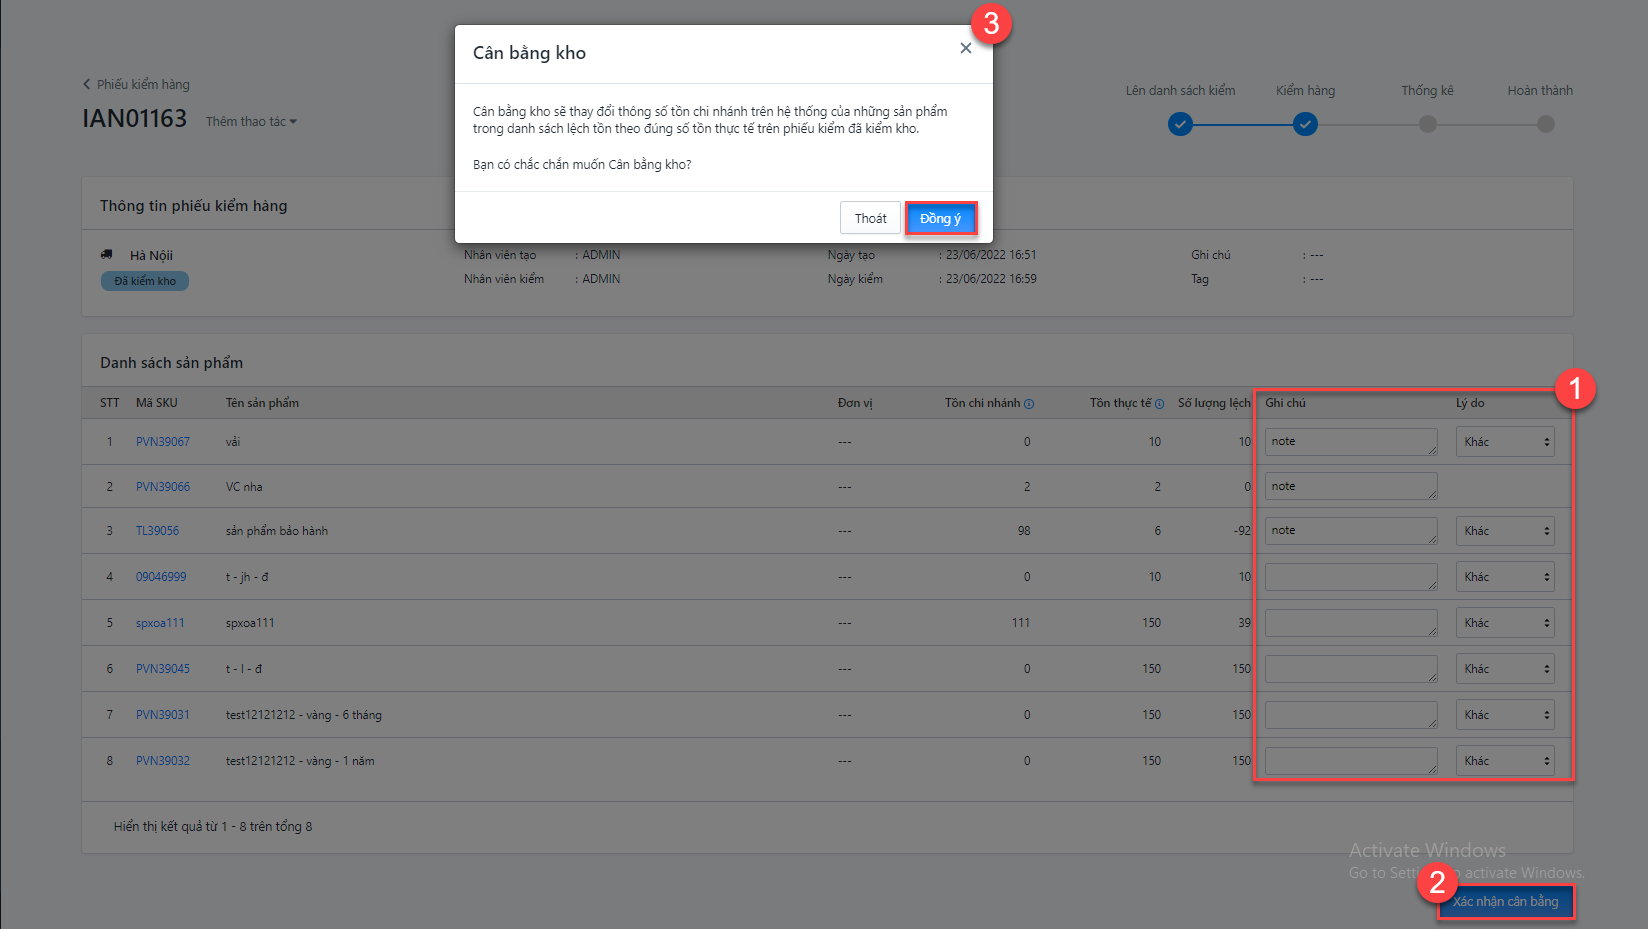Image resolution: width=1648 pixels, height=929 pixels.
Task: Click the Mã SKU column header
Action: (157, 403)
